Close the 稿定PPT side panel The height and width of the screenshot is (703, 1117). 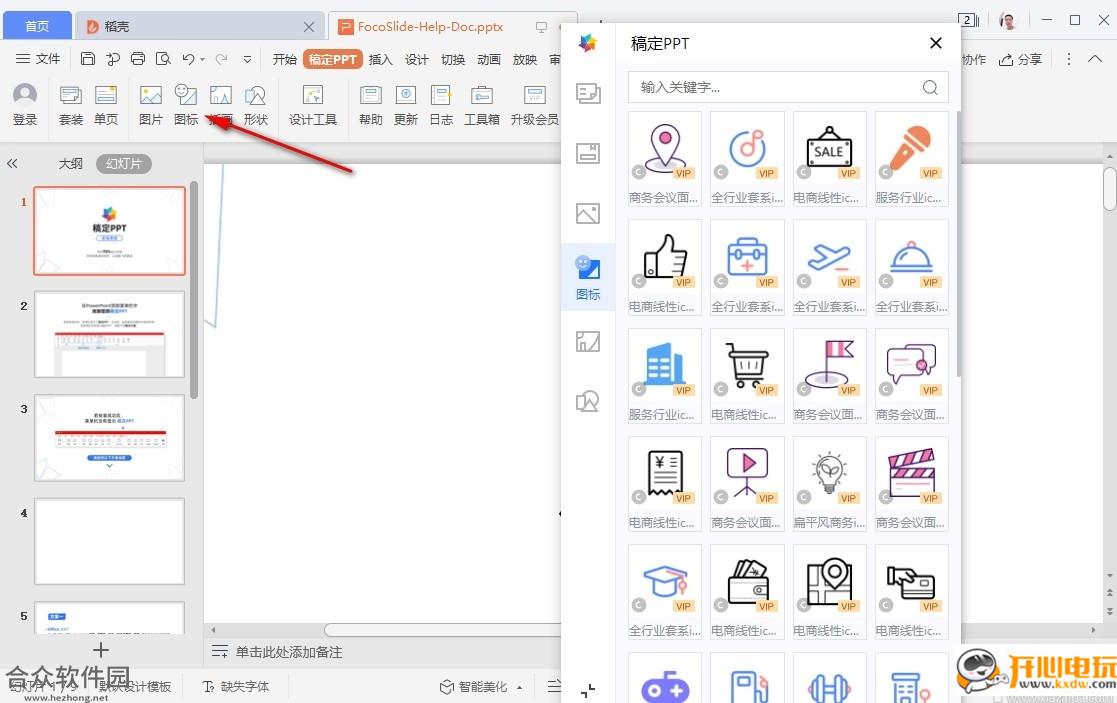(x=936, y=43)
